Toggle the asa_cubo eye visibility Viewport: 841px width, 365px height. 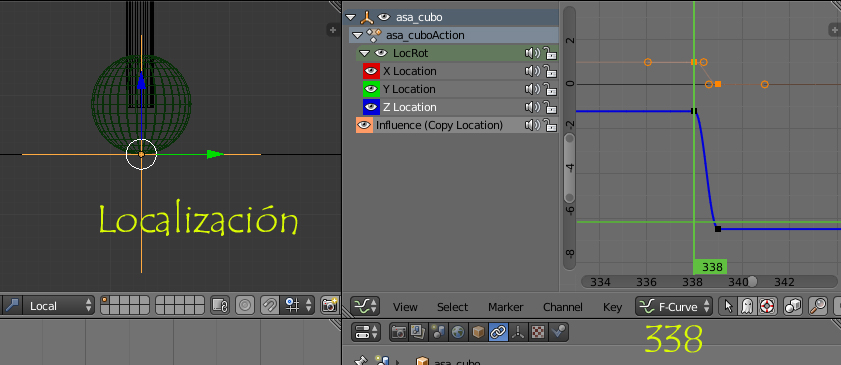click(383, 17)
